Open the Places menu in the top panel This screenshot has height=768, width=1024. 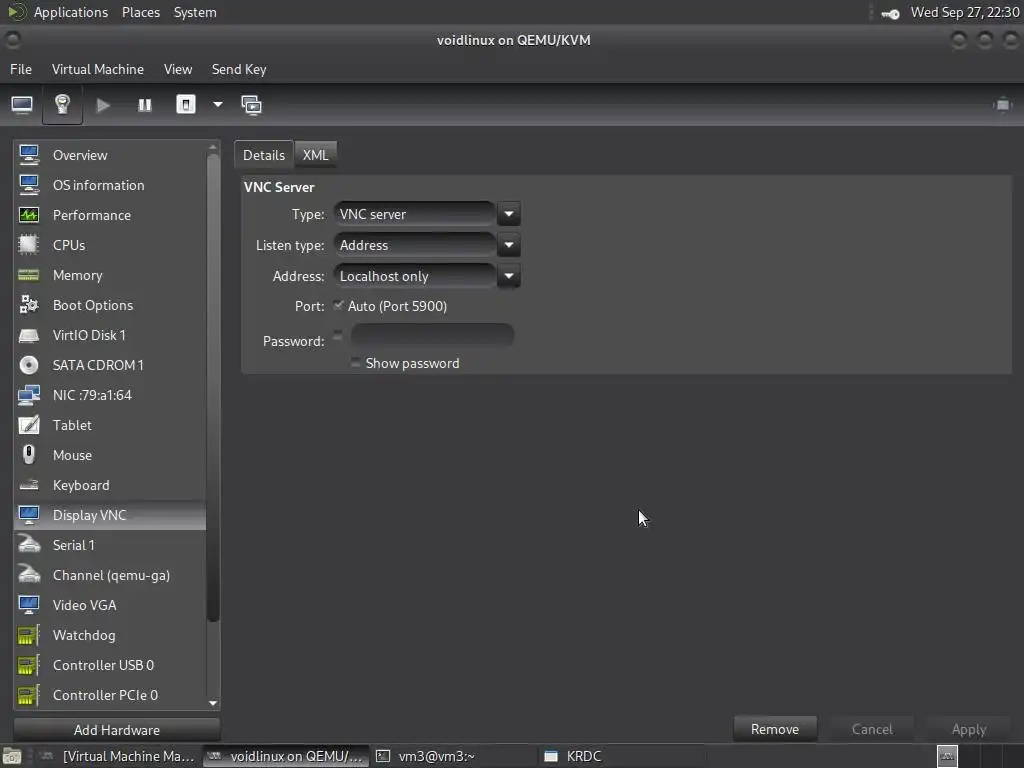tap(140, 12)
